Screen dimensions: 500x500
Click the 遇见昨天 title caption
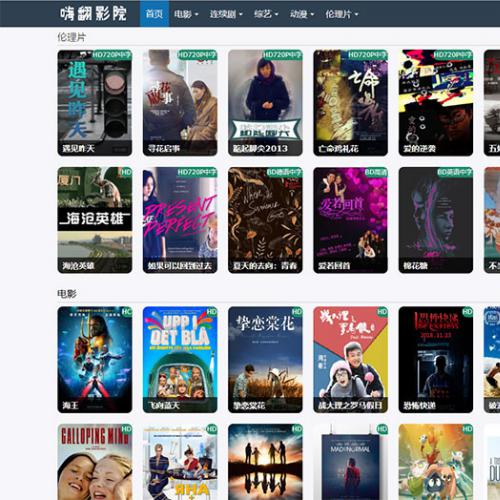78,148
